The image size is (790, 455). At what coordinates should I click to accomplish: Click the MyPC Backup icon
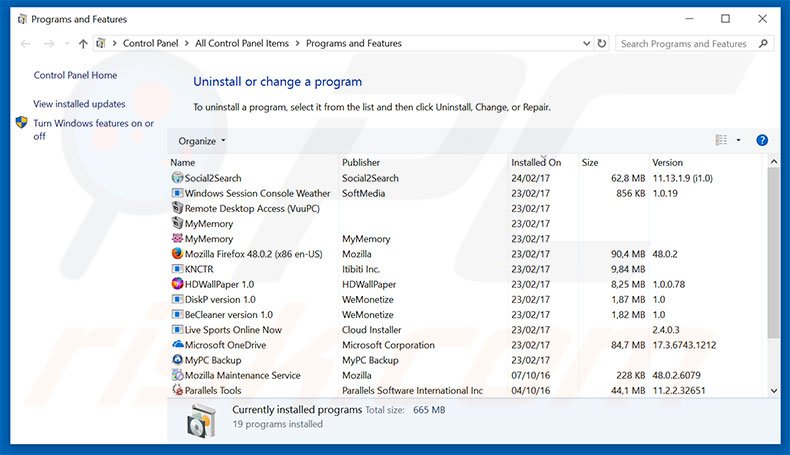point(177,360)
